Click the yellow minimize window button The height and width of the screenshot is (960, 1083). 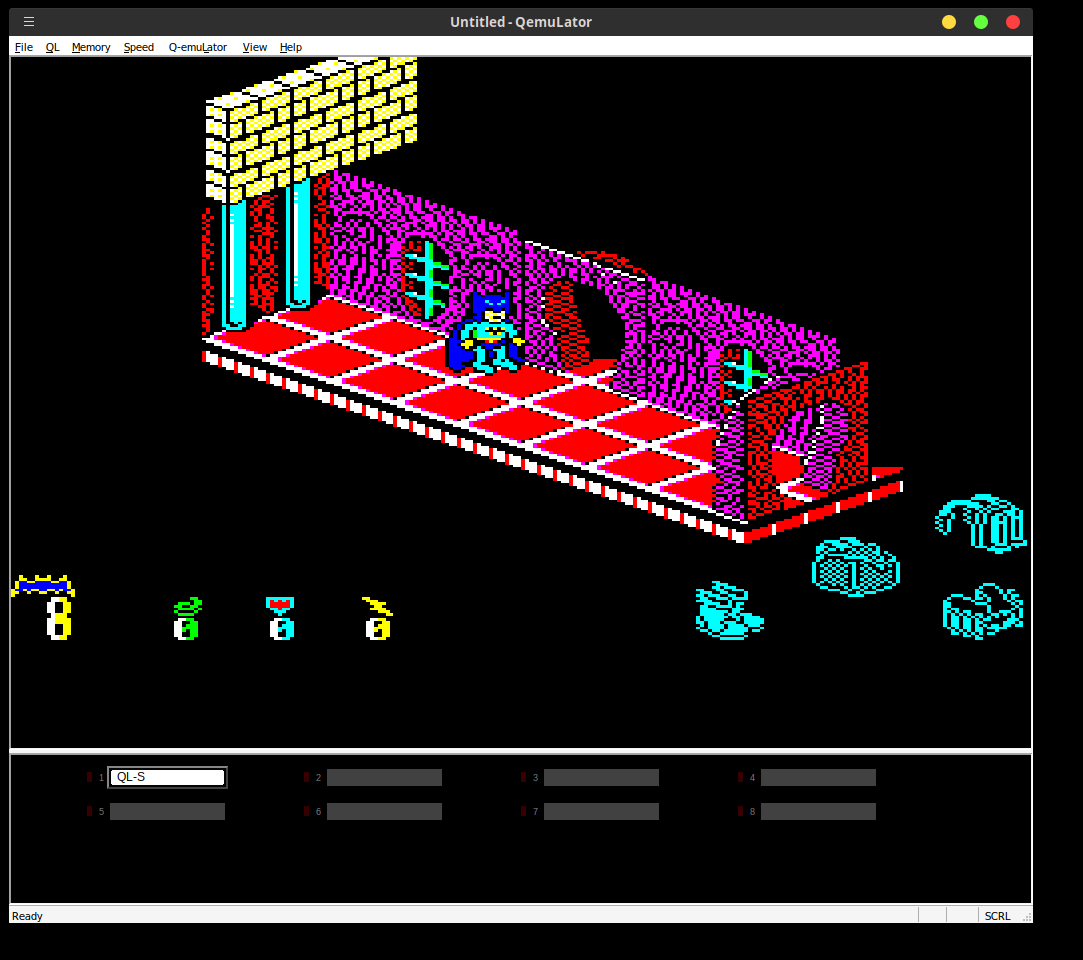(949, 22)
